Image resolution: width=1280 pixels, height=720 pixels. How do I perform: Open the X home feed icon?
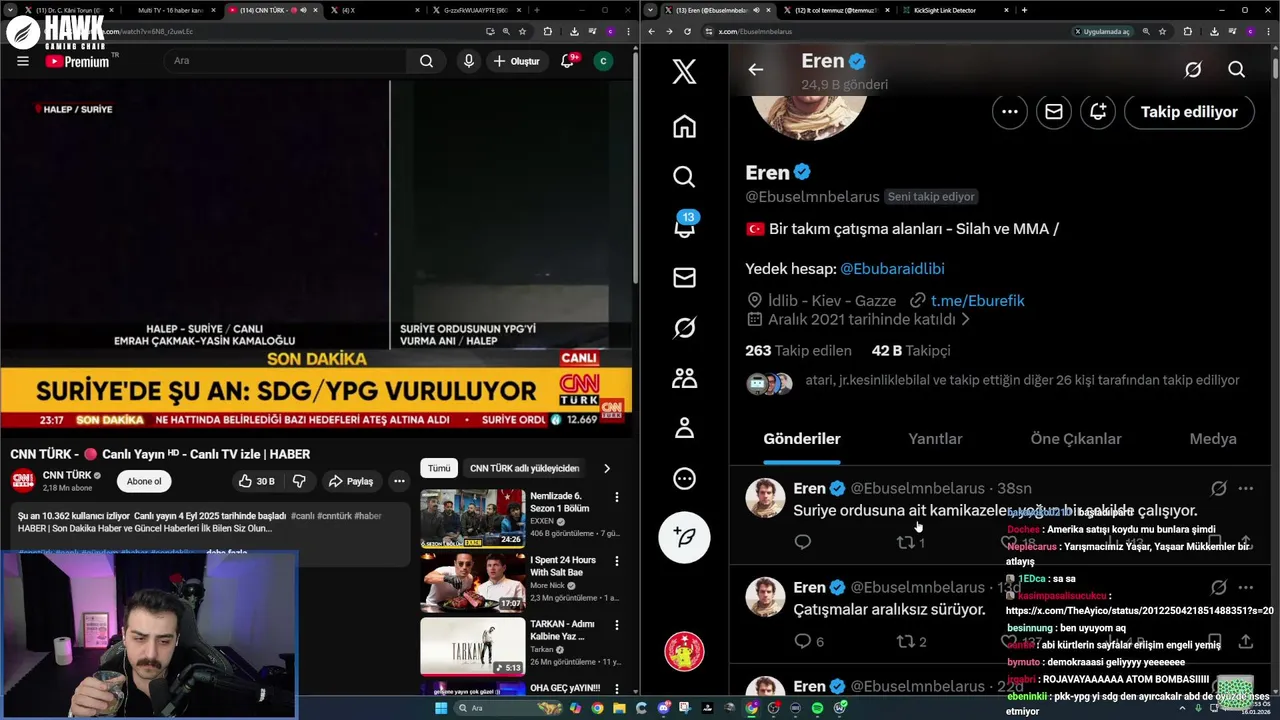tap(684, 127)
